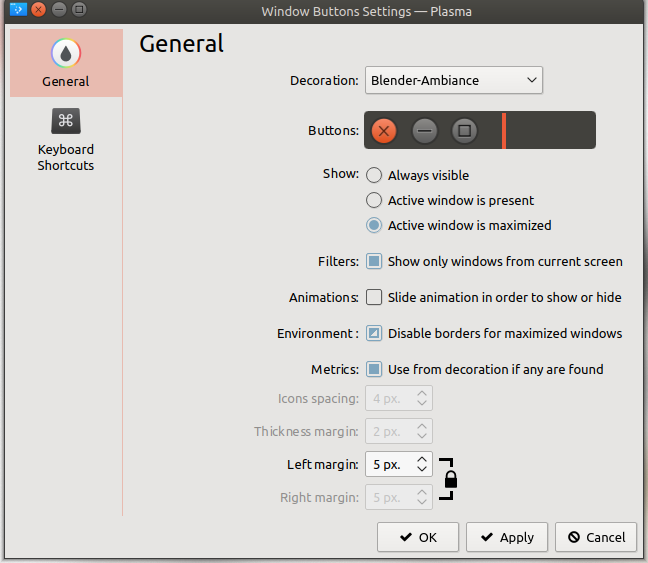Click the water drop General icon
The width and height of the screenshot is (648, 563).
pos(66,53)
